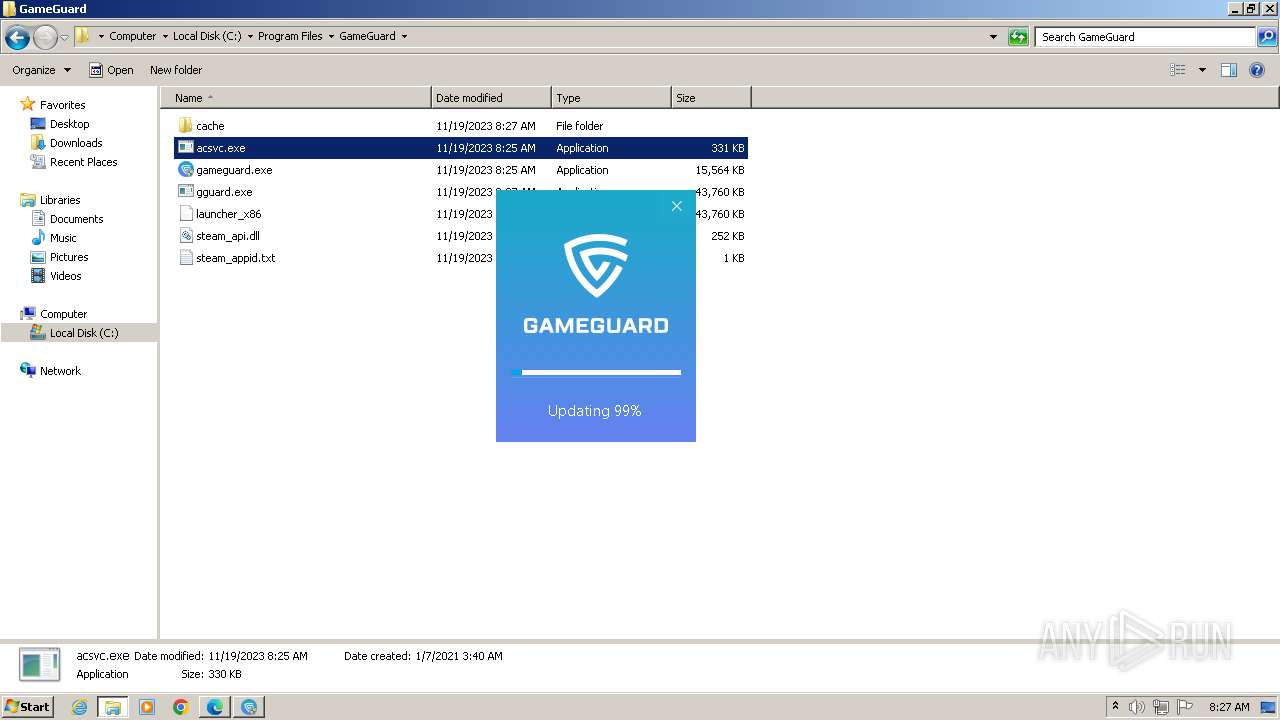Viewport: 1280px width, 720px height.
Task: Go forward with the Forward arrow
Action: coord(45,38)
